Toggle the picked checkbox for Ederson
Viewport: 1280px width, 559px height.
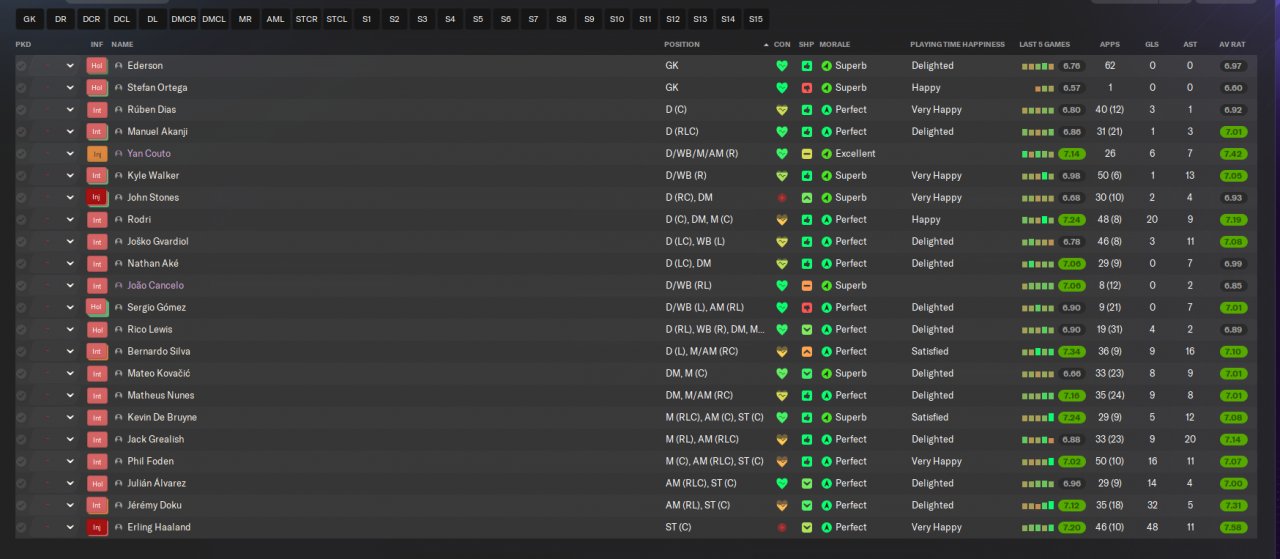tap(22, 66)
